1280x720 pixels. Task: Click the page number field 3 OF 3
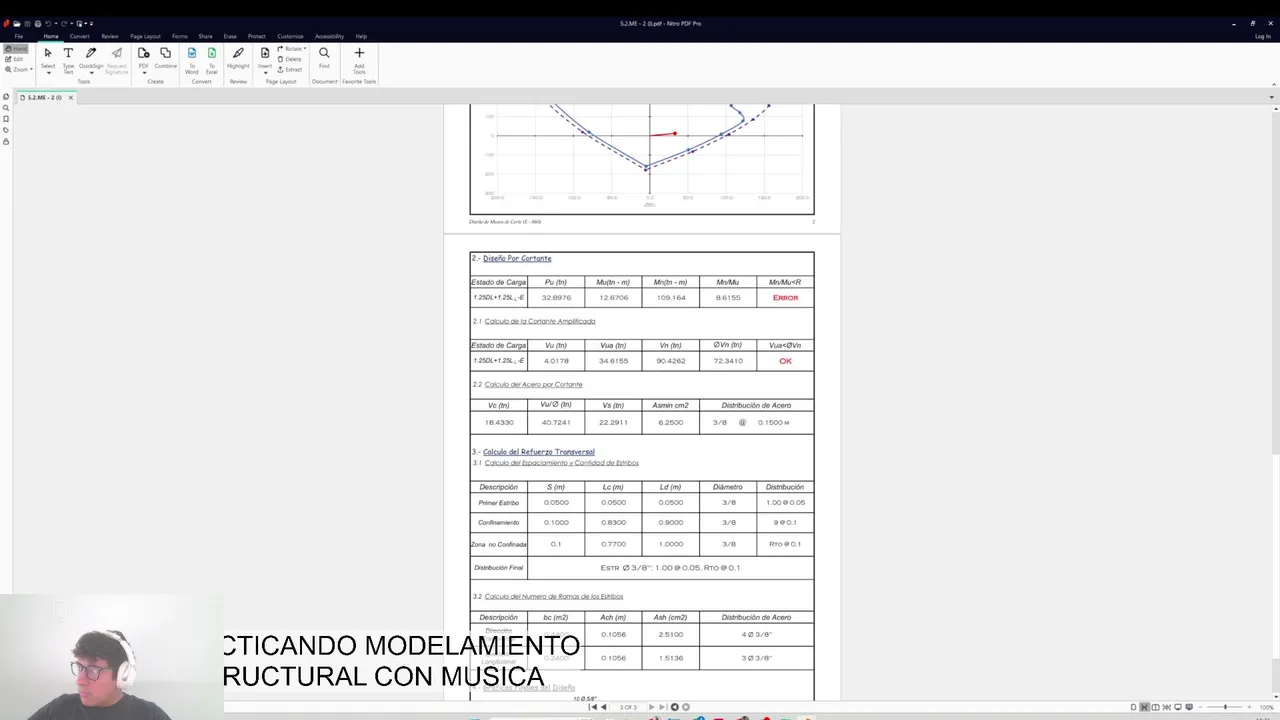(x=627, y=707)
